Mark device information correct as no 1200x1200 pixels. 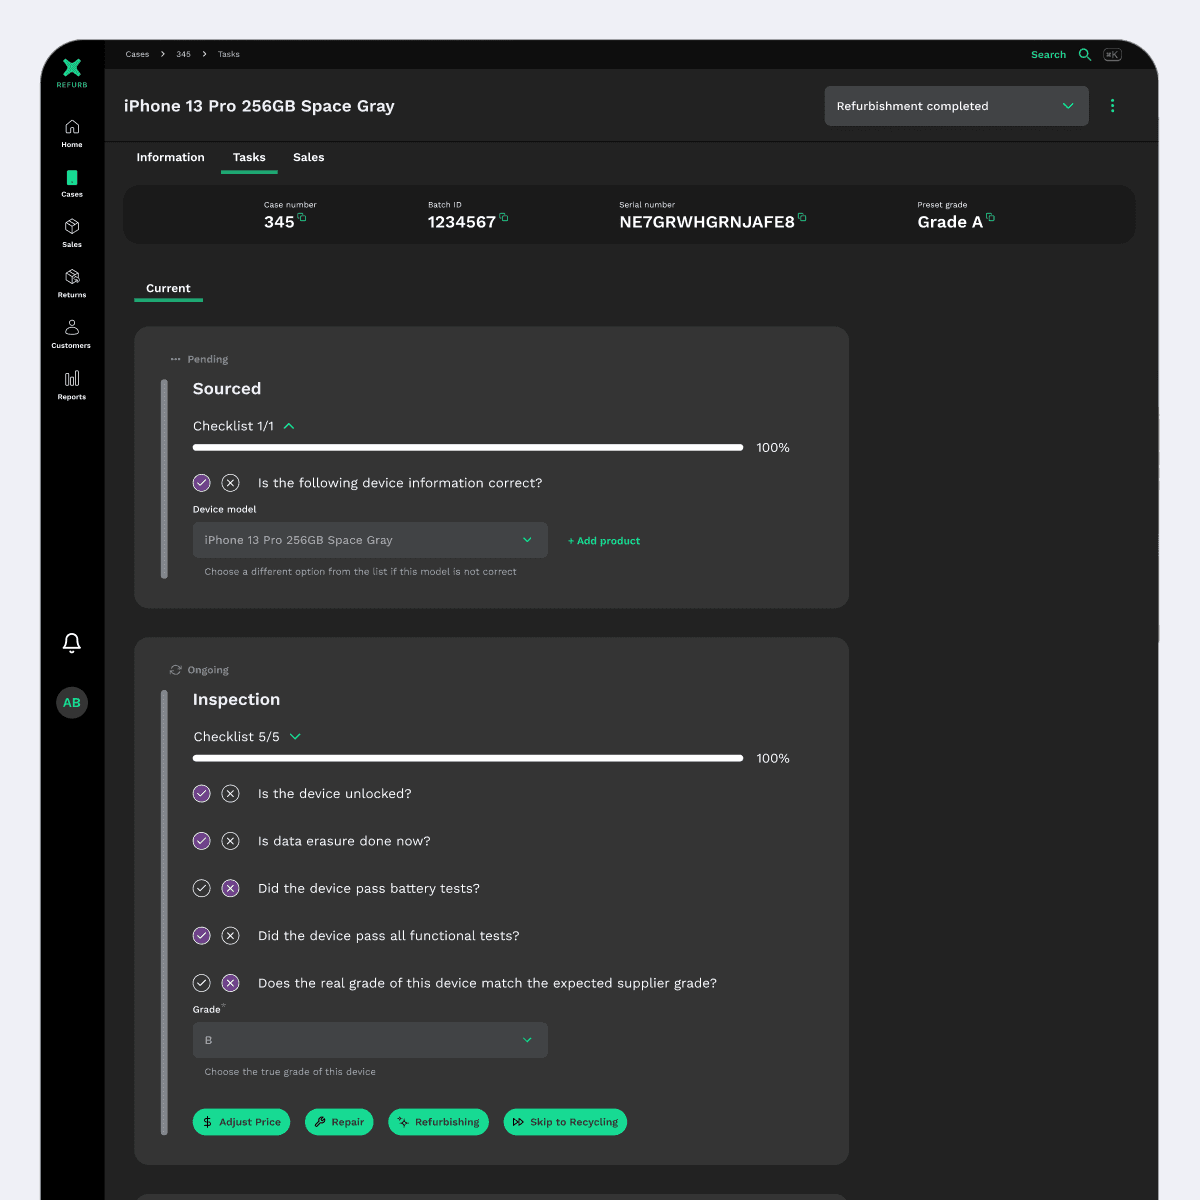(x=231, y=483)
